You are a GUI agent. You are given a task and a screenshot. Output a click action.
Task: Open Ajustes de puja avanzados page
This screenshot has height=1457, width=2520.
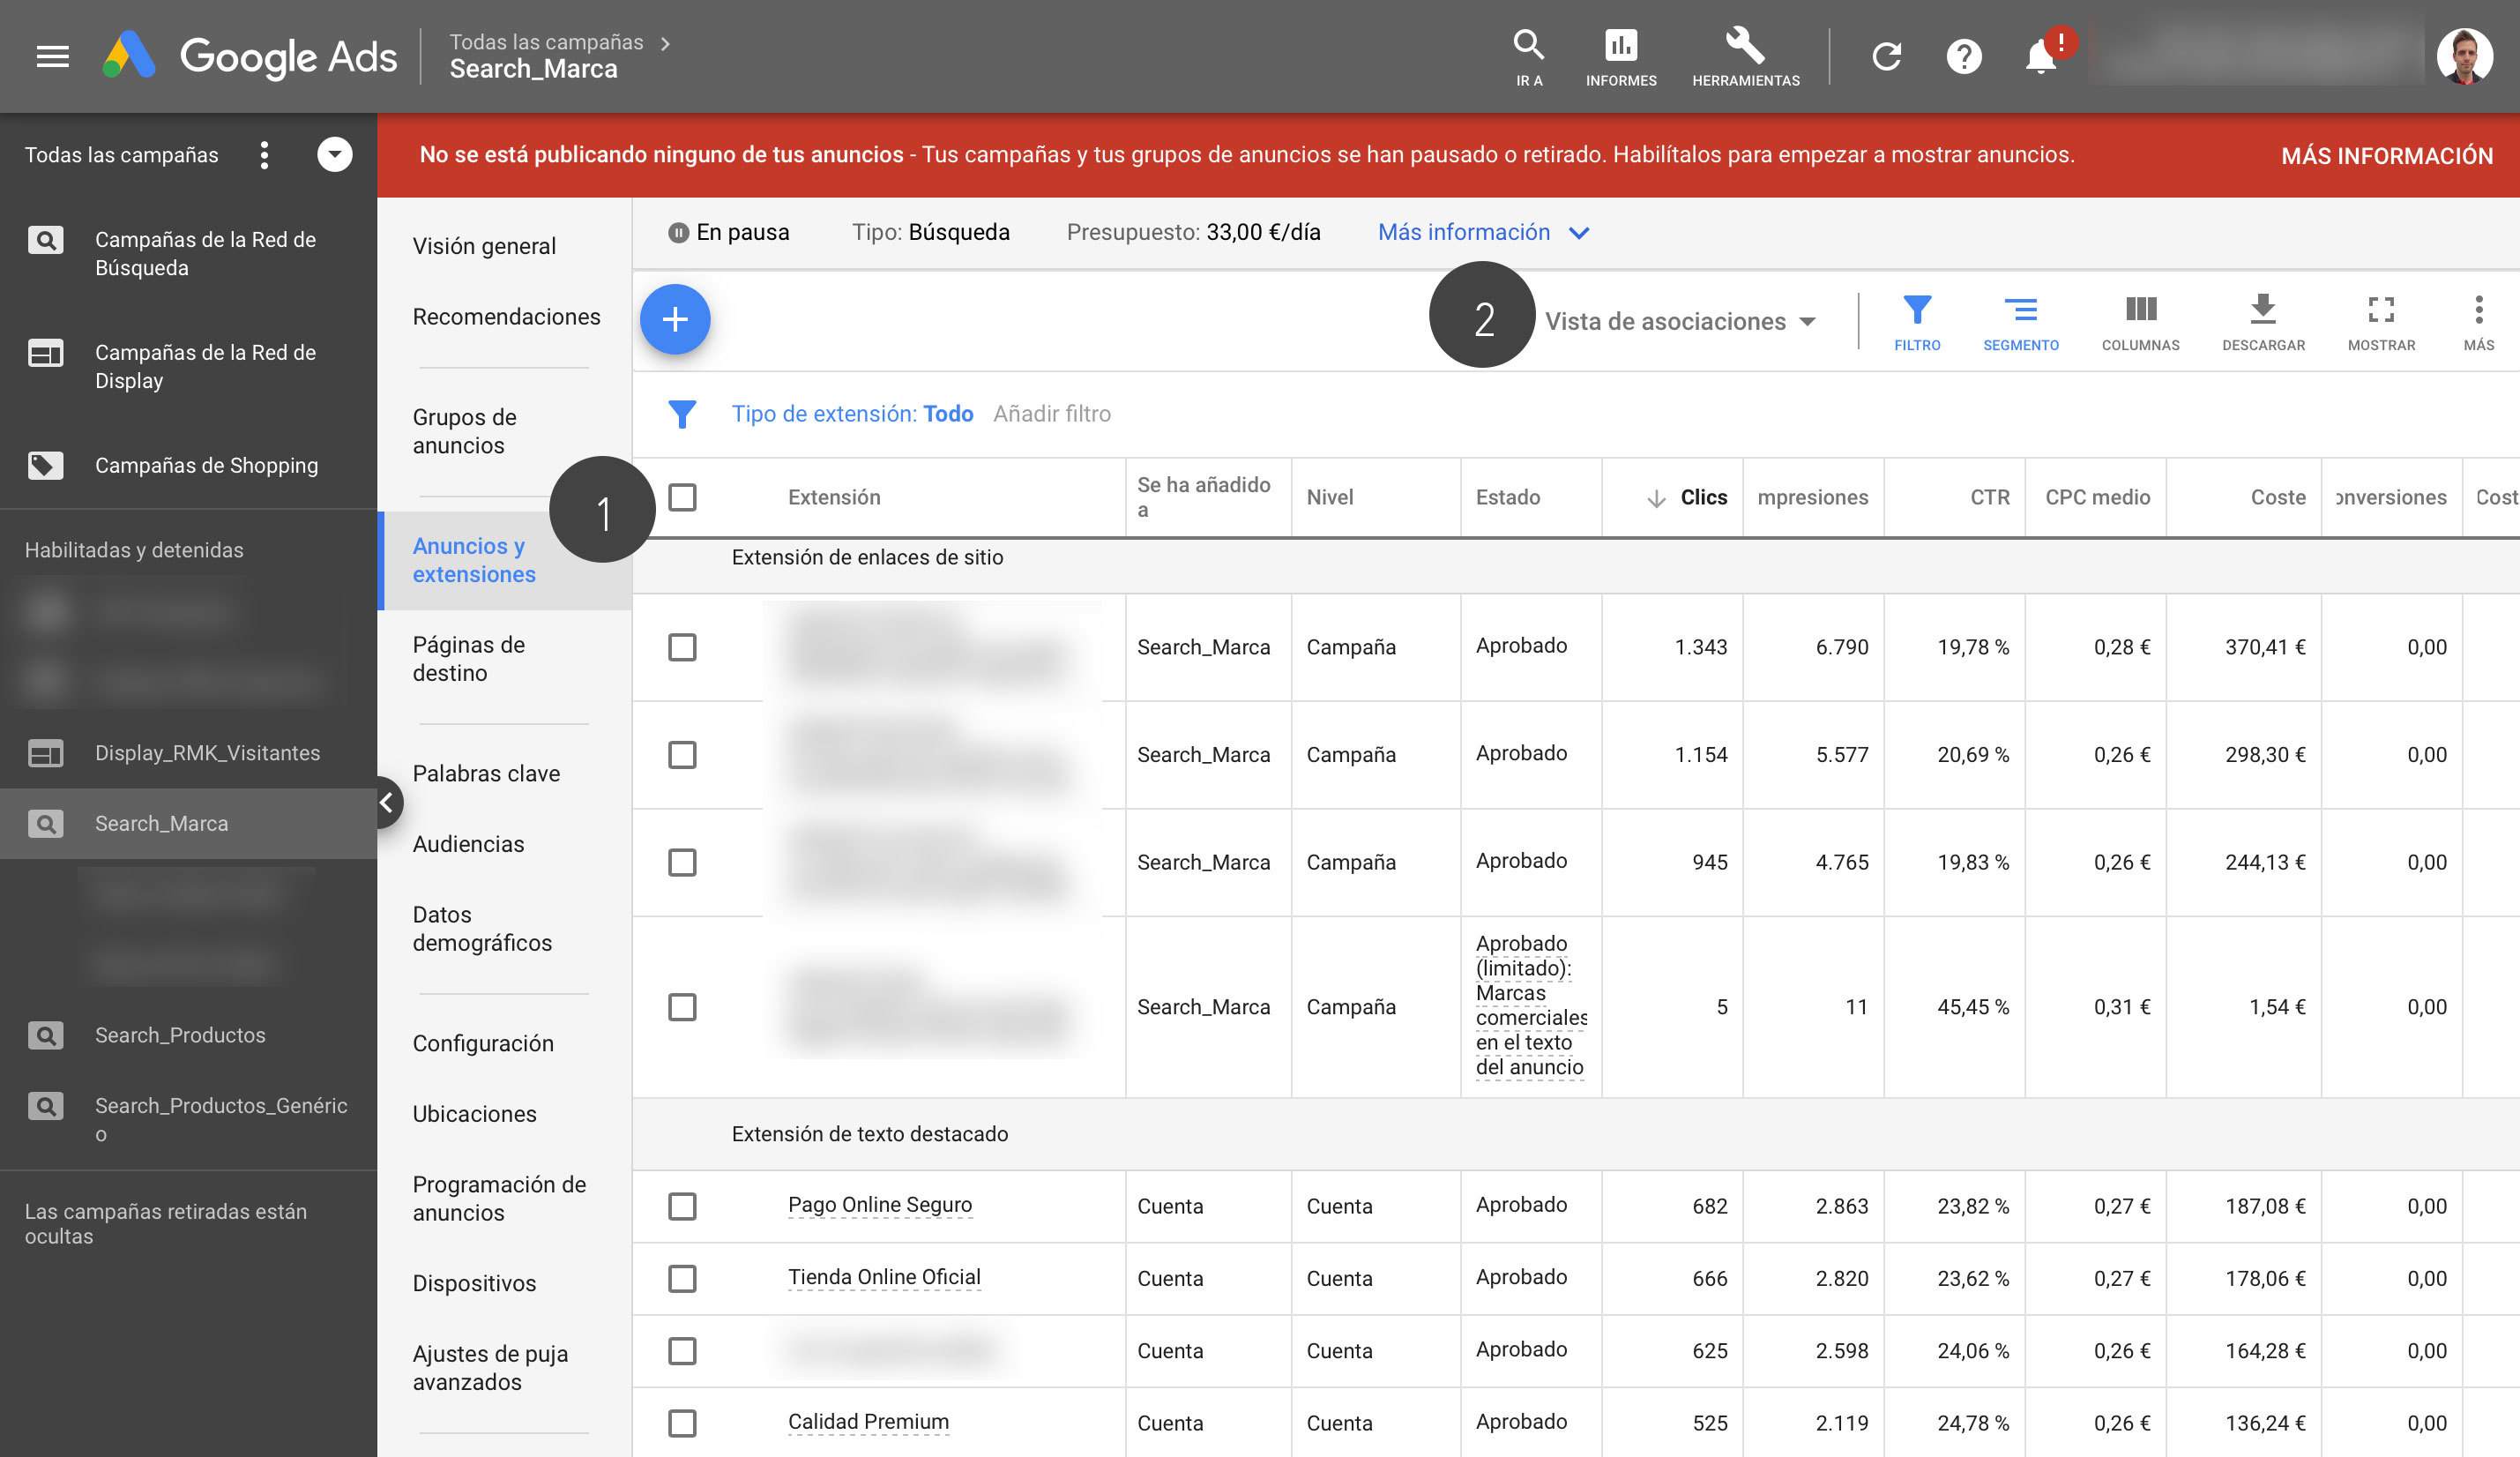click(x=490, y=1369)
